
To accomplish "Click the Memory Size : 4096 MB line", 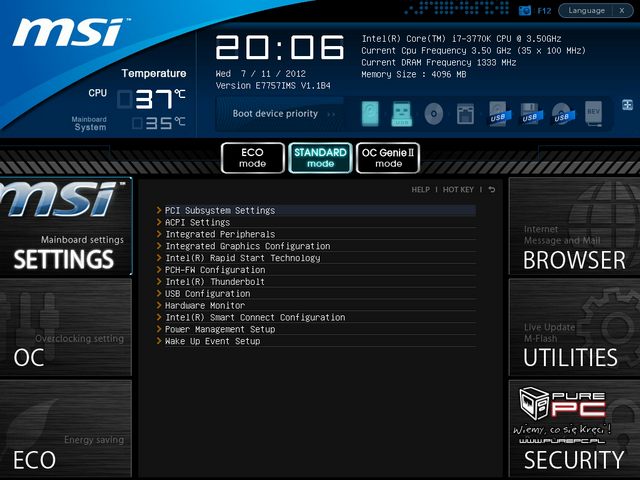I will pos(413,74).
